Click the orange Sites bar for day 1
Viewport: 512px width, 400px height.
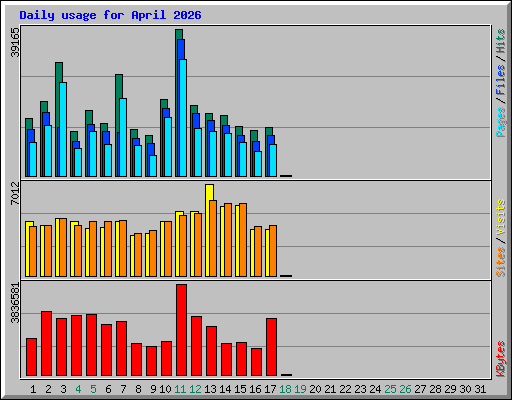coord(33,251)
